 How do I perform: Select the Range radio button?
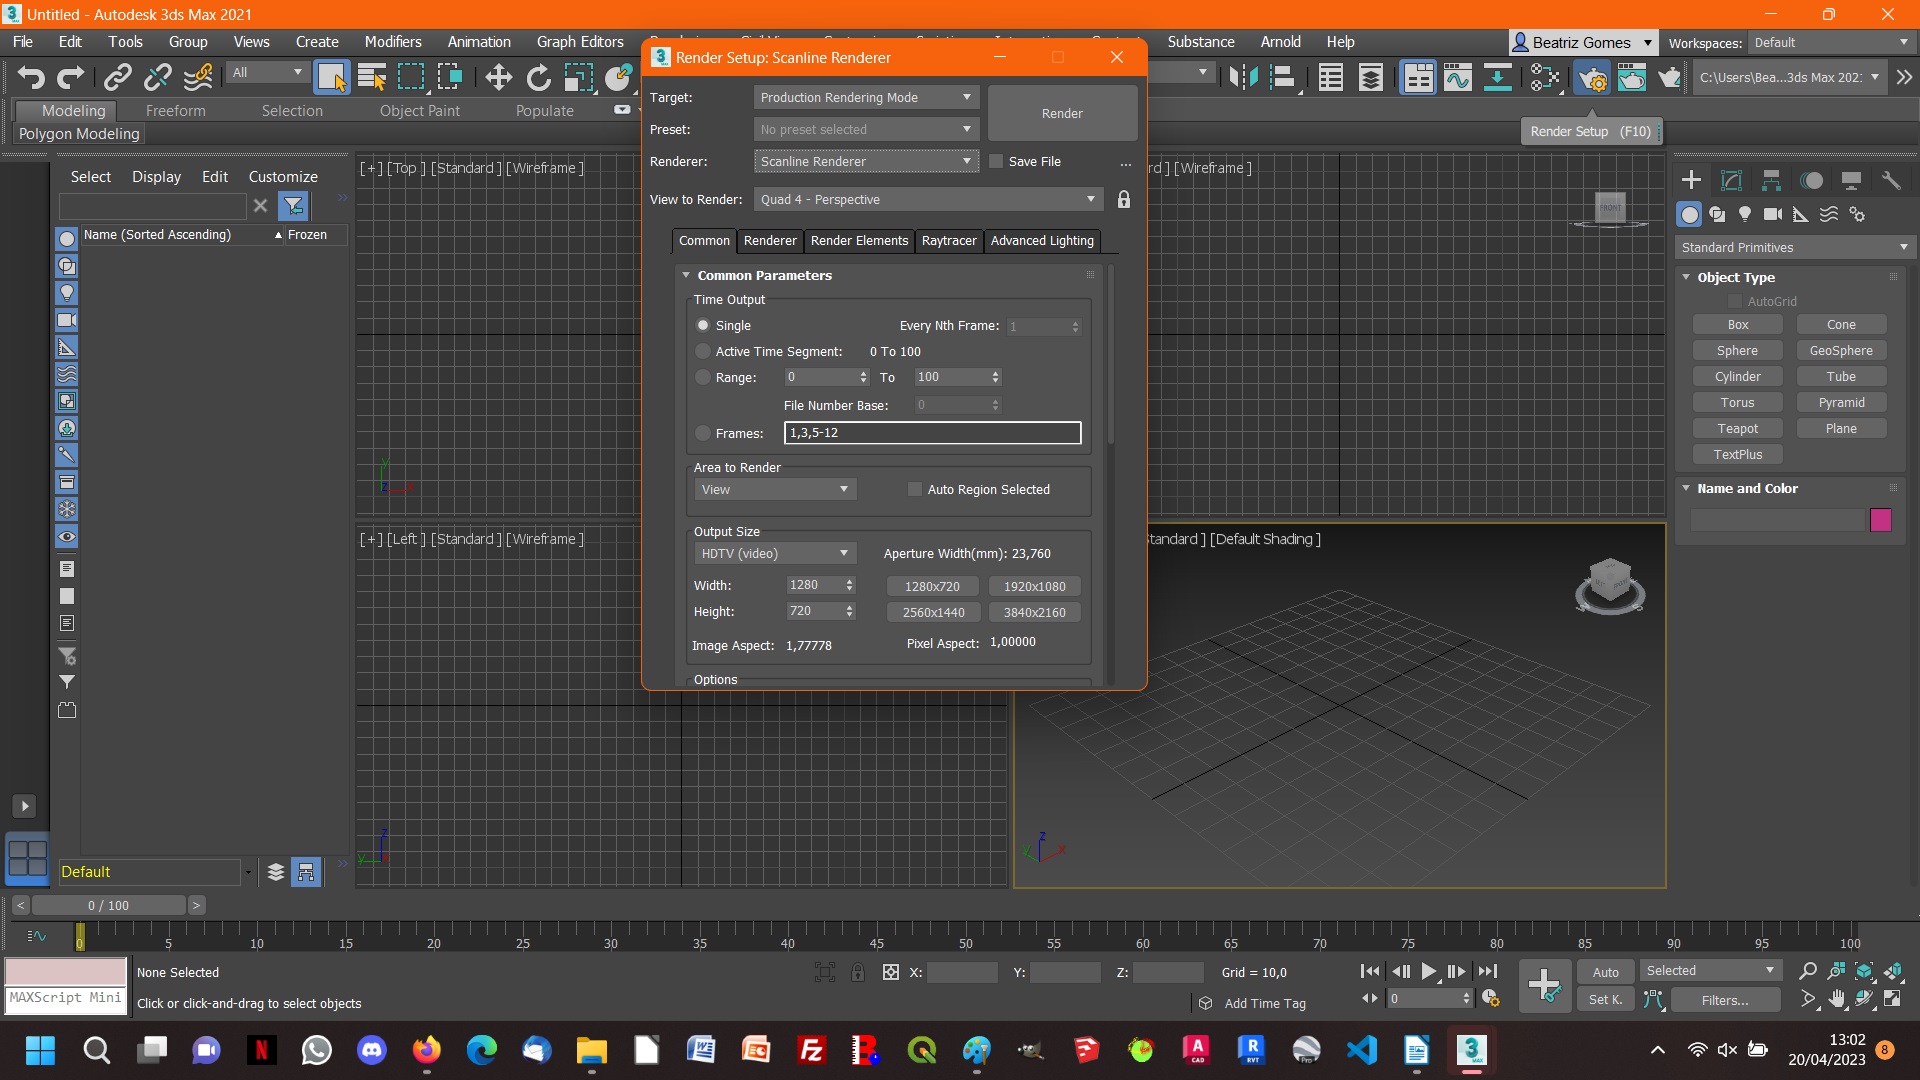(703, 377)
